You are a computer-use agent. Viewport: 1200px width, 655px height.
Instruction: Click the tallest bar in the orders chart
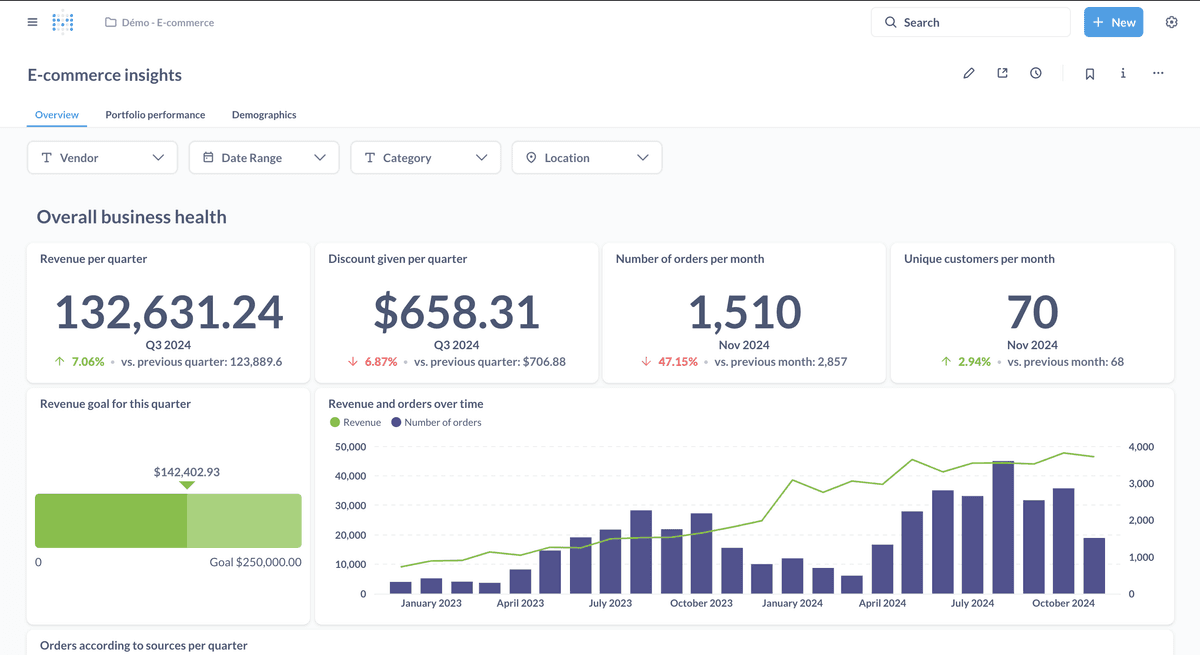(x=1003, y=527)
